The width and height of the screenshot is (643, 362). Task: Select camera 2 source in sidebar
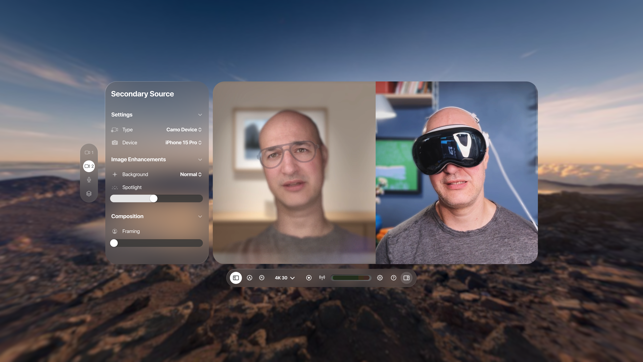pos(89,166)
